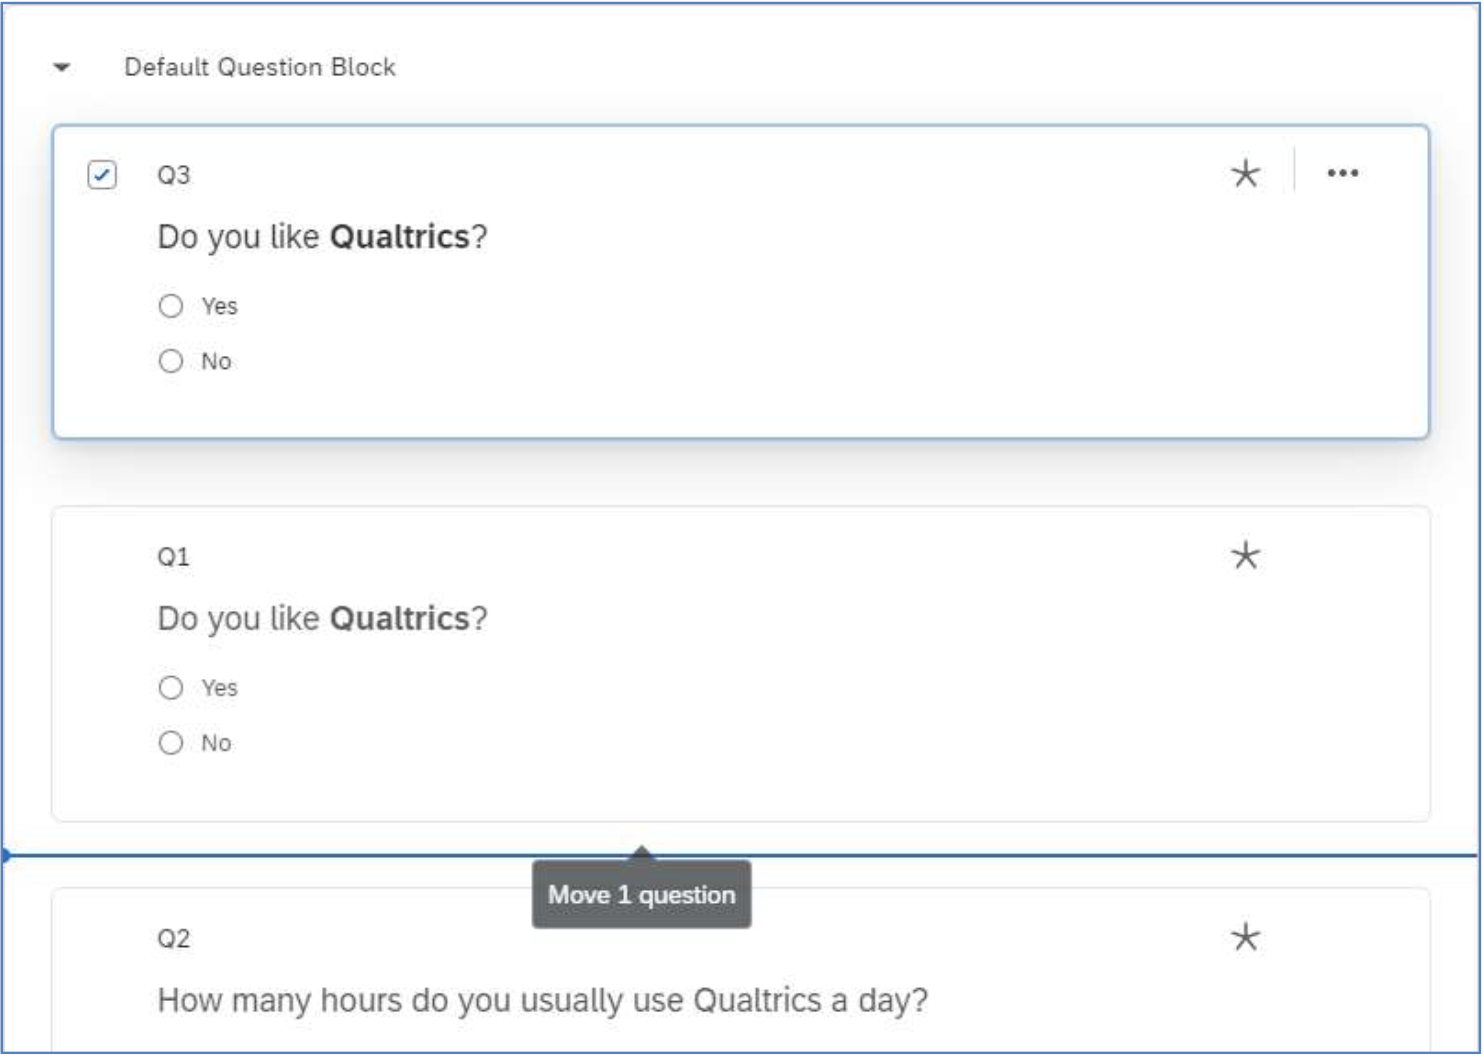Select the Yes radio button in Q1
The image size is (1484, 1058).
pyautogui.click(x=171, y=688)
